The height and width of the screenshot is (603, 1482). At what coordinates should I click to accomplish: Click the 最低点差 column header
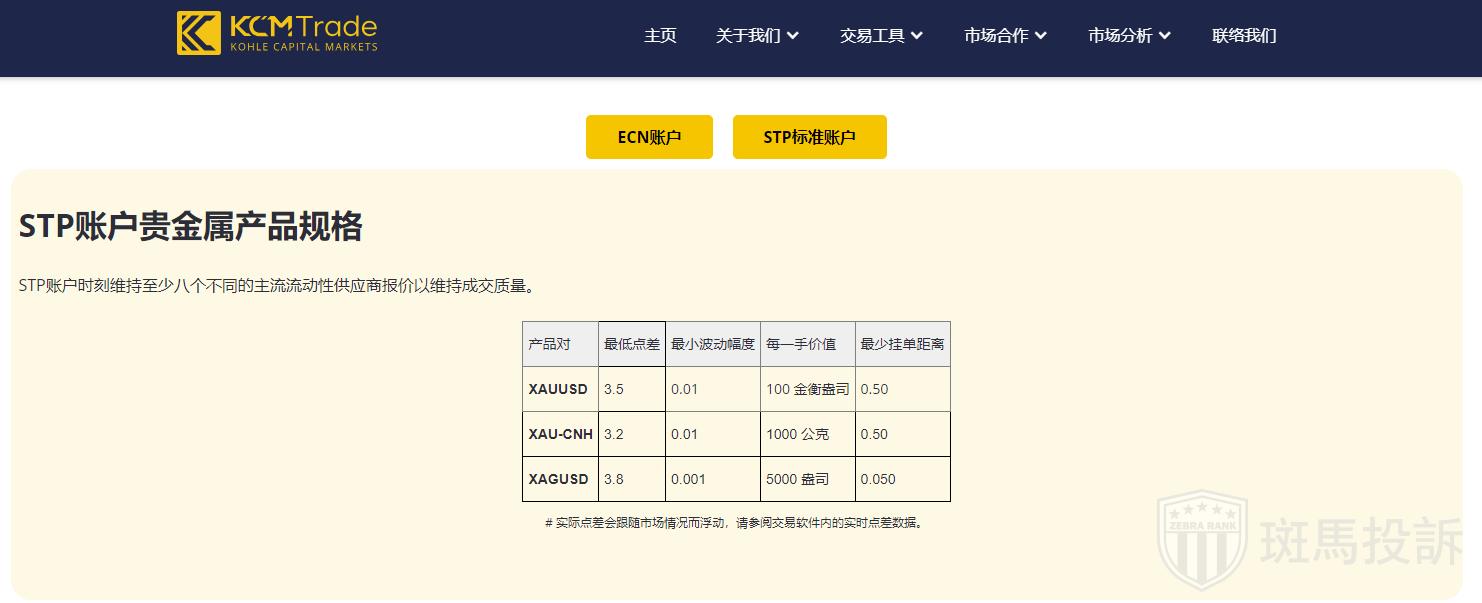[x=631, y=344]
